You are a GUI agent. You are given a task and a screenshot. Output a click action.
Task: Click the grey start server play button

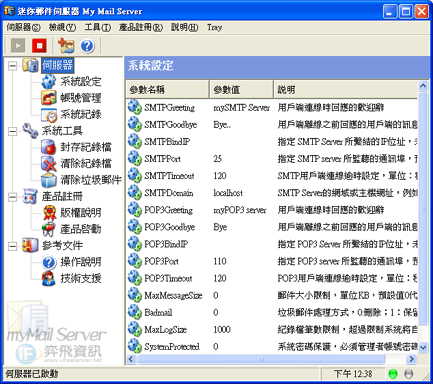[18, 46]
